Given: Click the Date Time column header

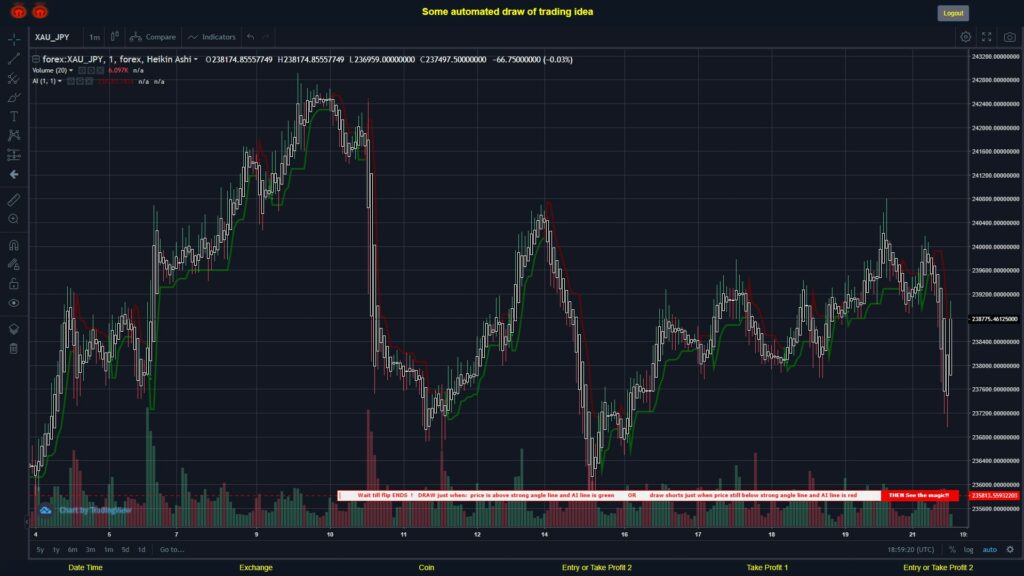Looking at the screenshot, I should point(86,568).
